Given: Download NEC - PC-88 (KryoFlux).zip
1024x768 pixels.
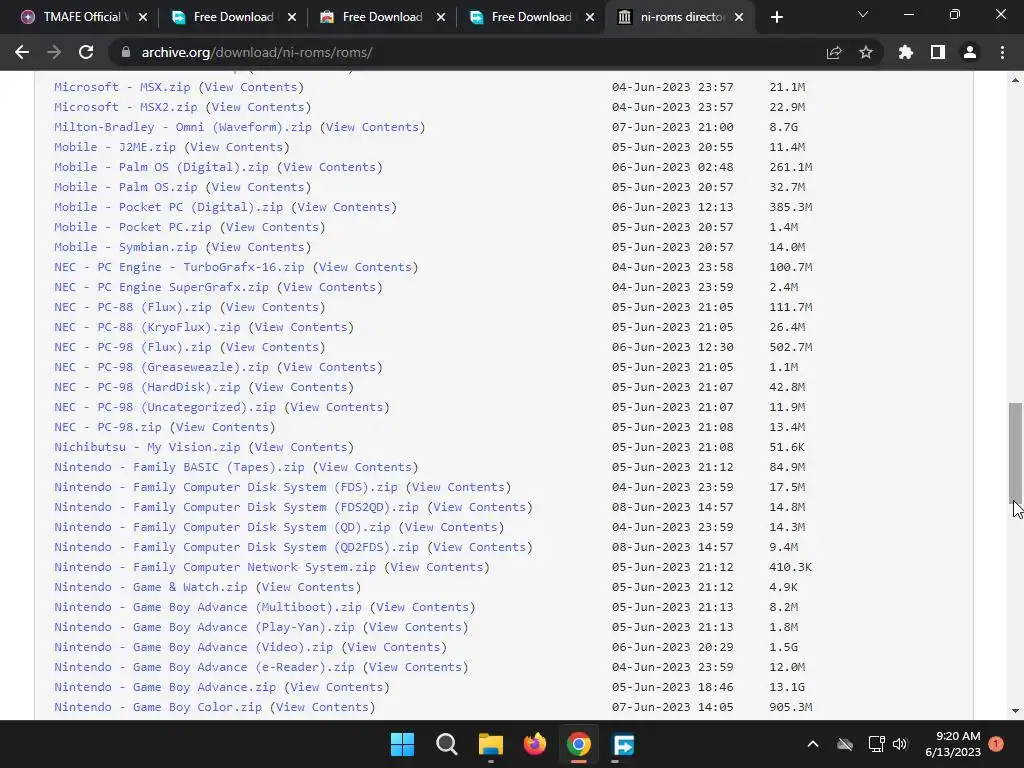Looking at the screenshot, I should tap(147, 327).
